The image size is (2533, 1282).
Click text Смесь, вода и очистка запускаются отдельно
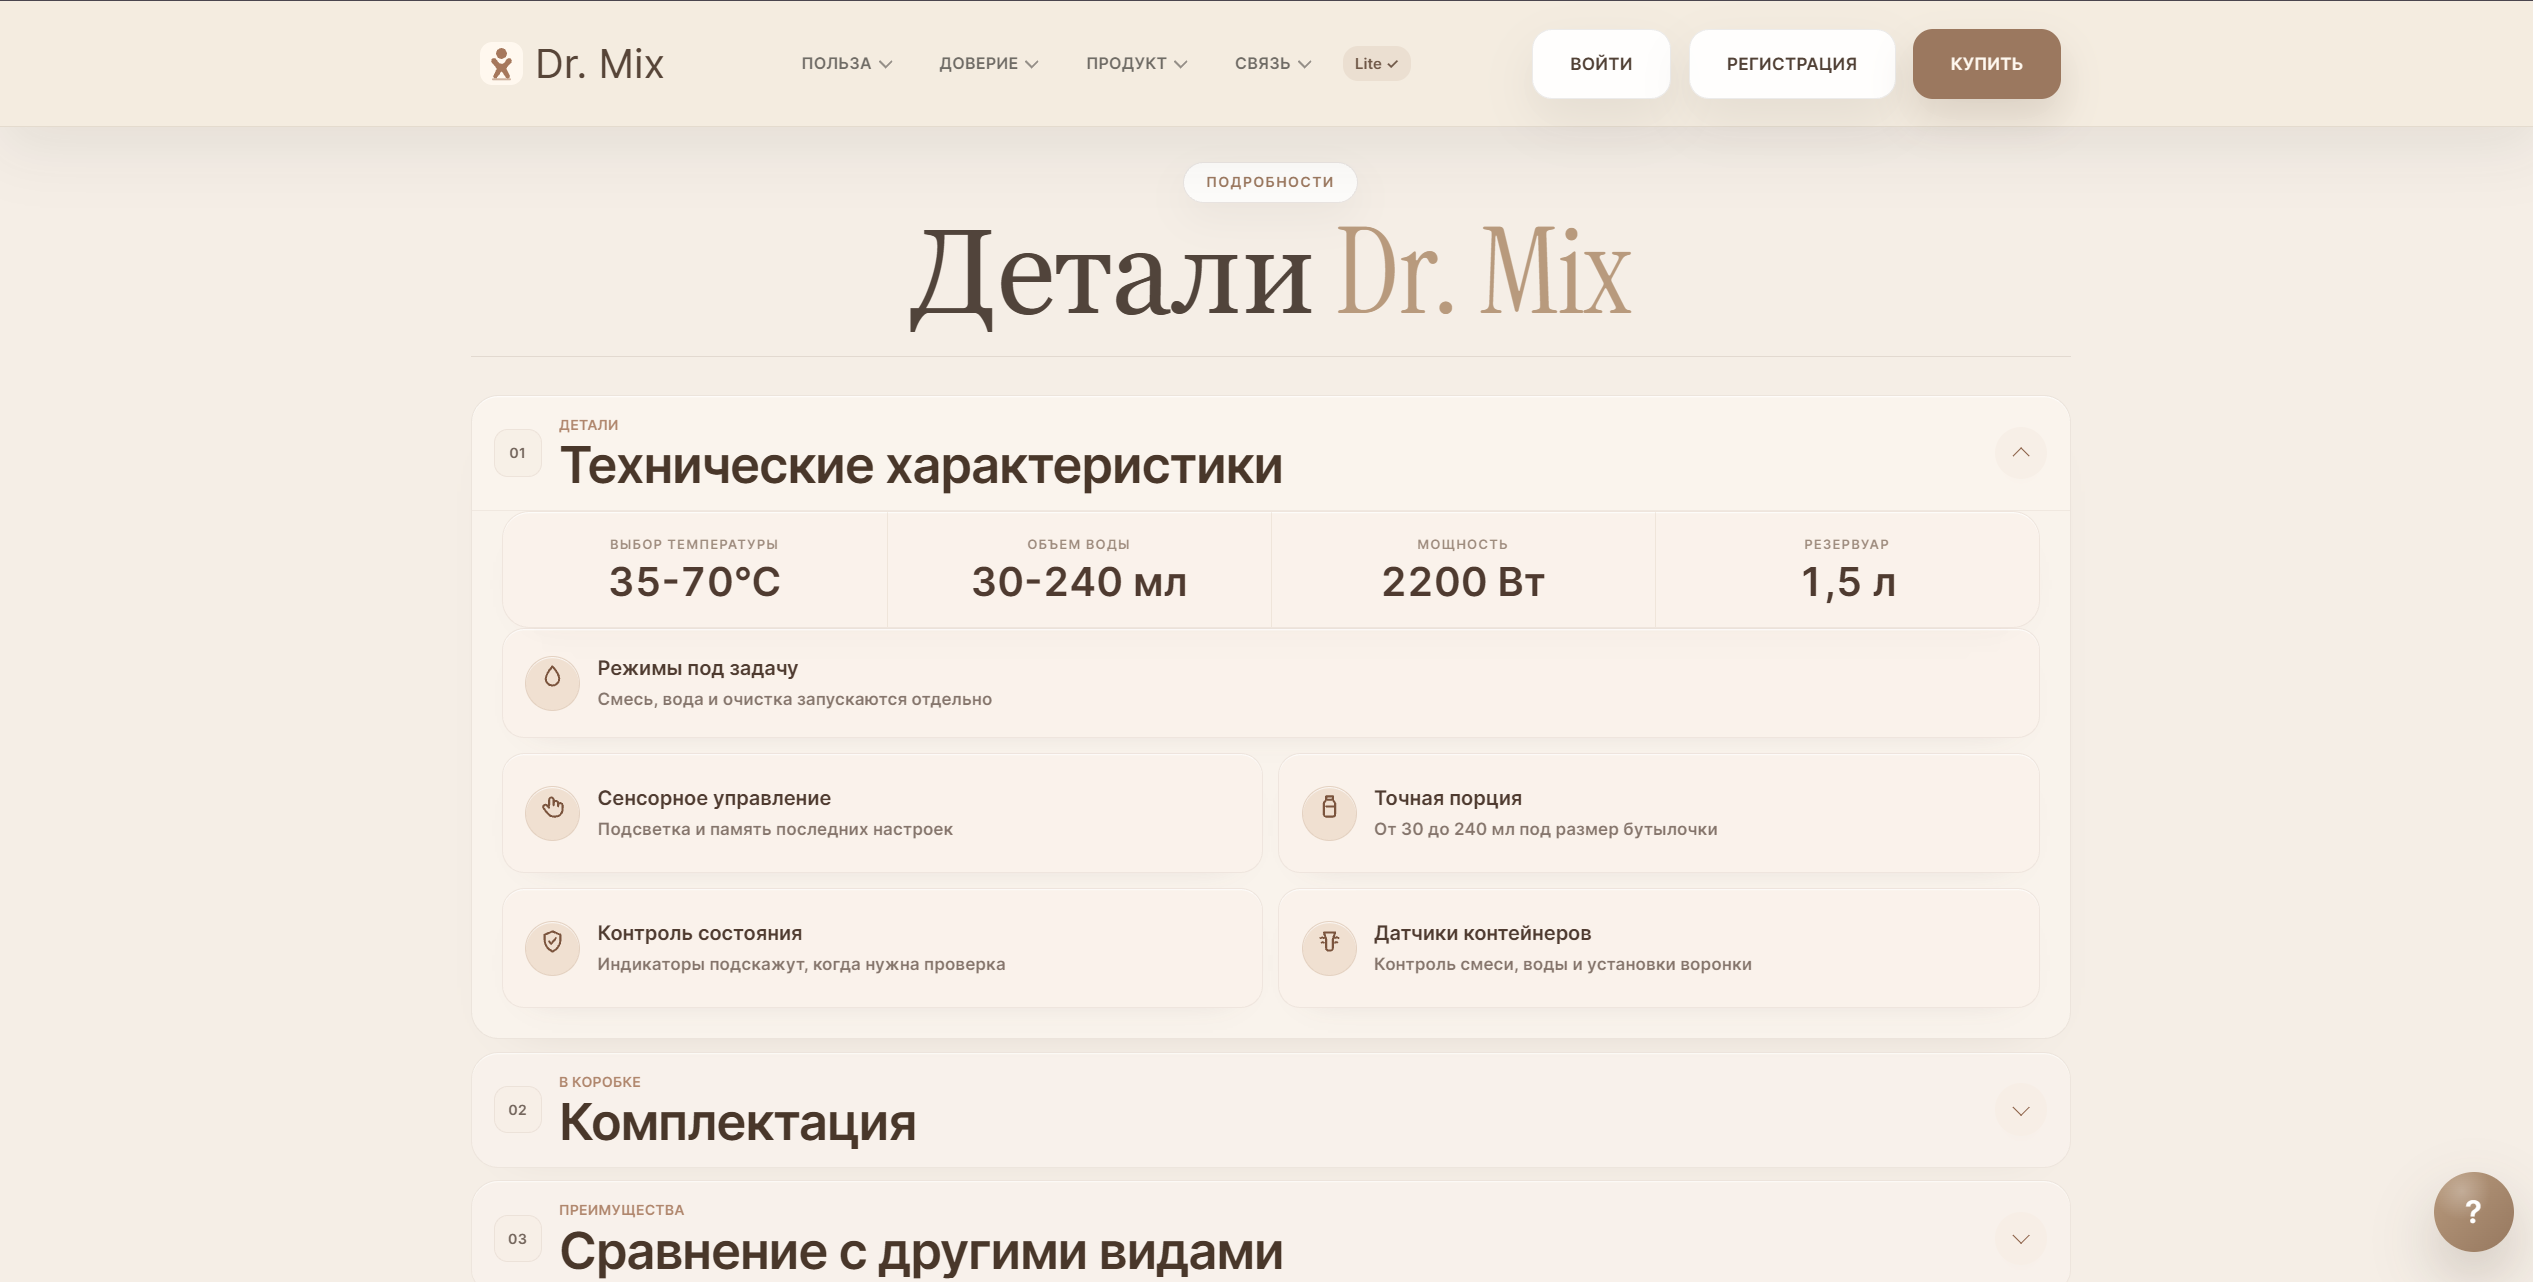[x=795, y=699]
